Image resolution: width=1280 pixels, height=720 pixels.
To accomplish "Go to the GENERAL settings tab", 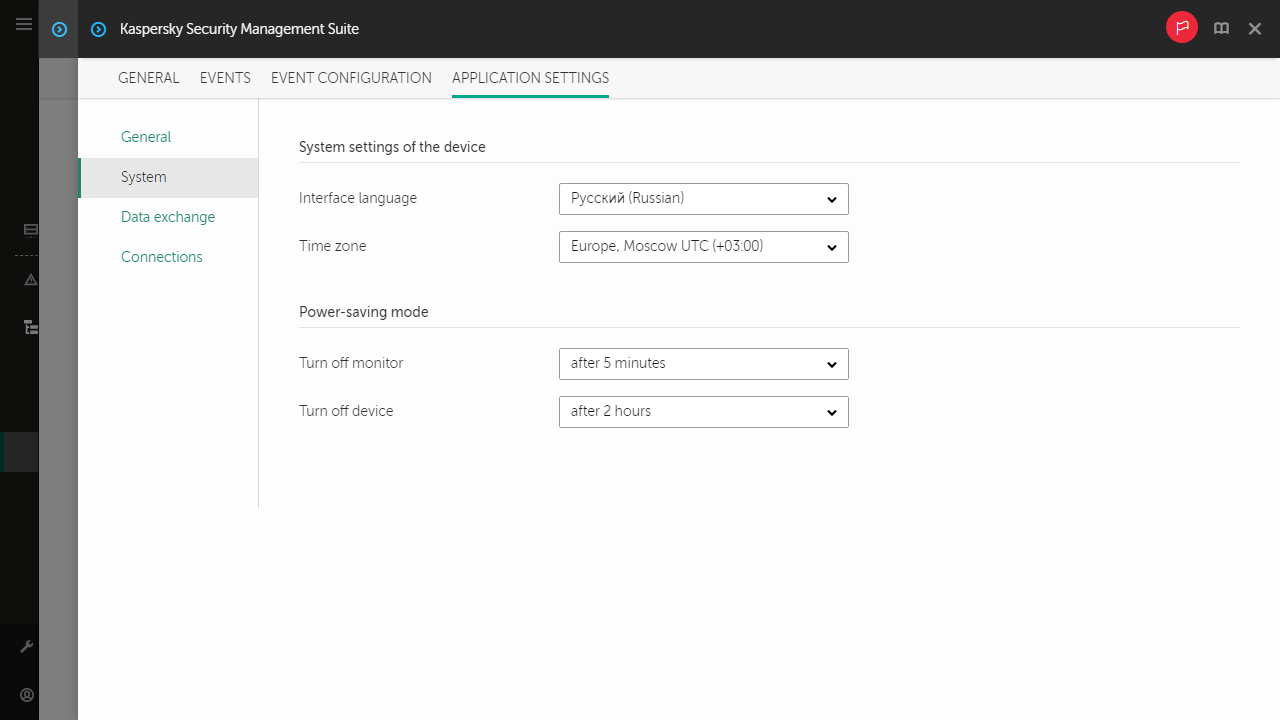I will [x=148, y=78].
